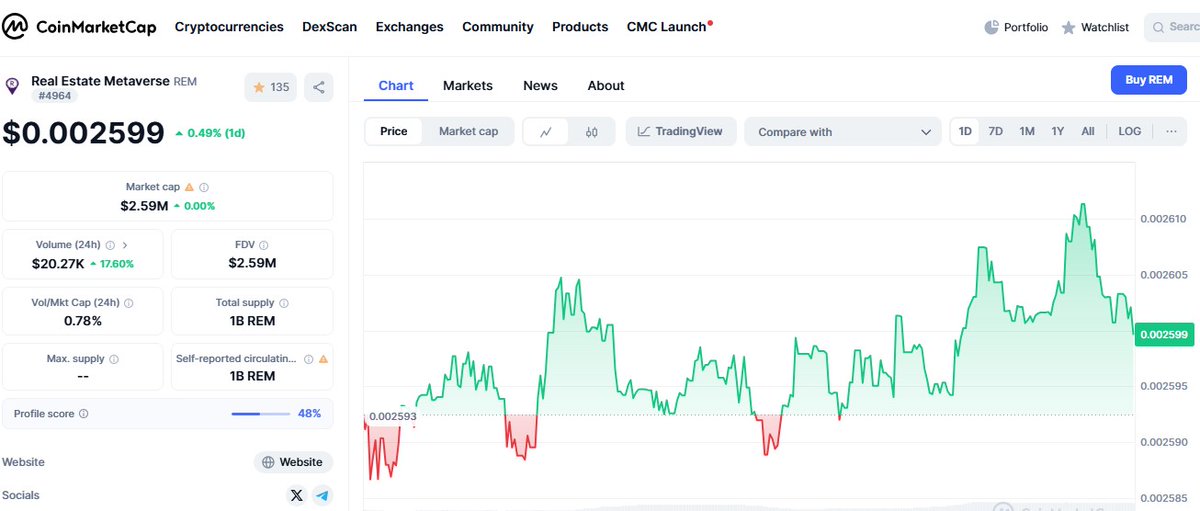Click the current price tag 0.002599 on chart
Screen dimensions: 1200x511
pos(1164,335)
